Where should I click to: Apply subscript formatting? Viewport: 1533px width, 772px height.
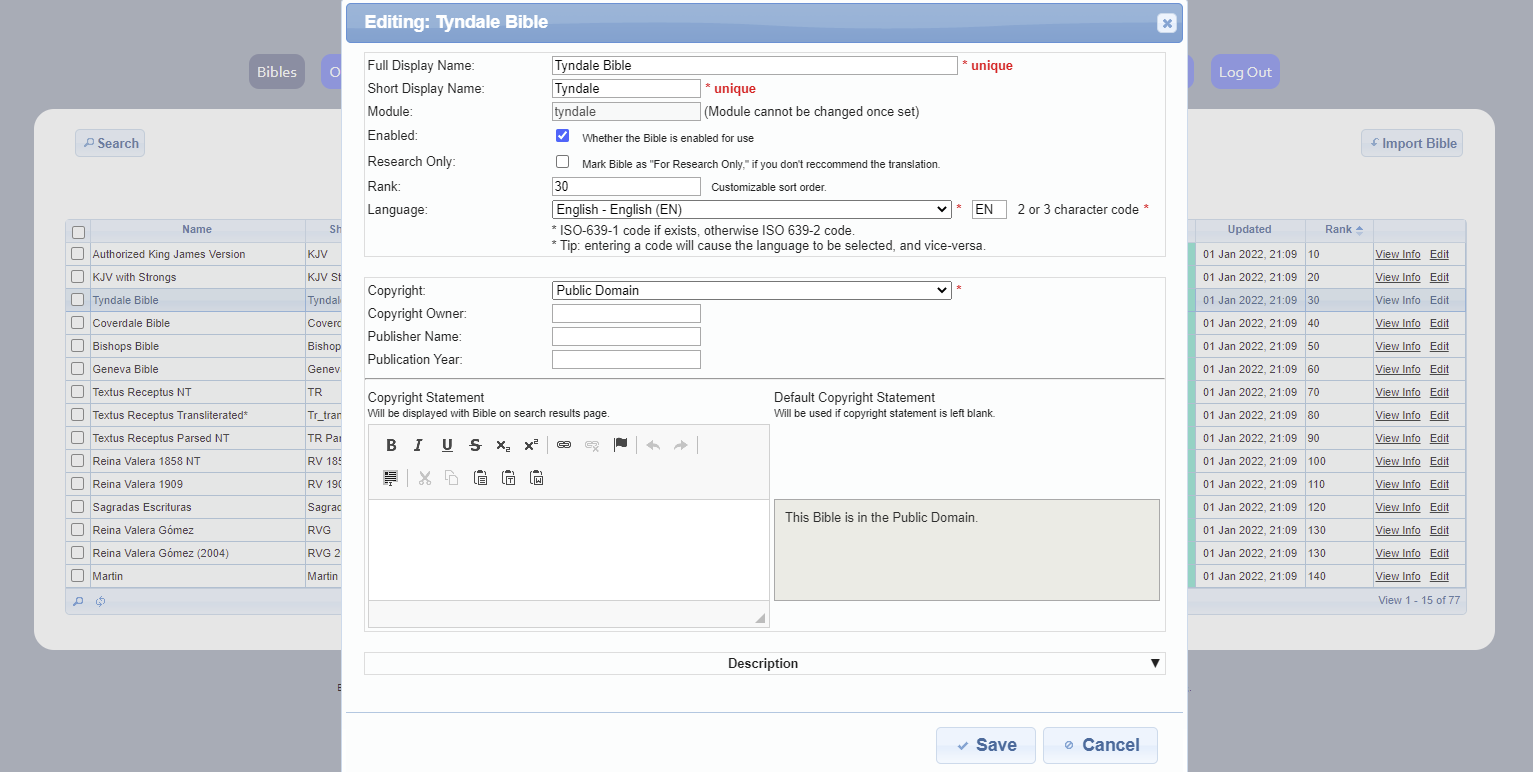pos(503,445)
